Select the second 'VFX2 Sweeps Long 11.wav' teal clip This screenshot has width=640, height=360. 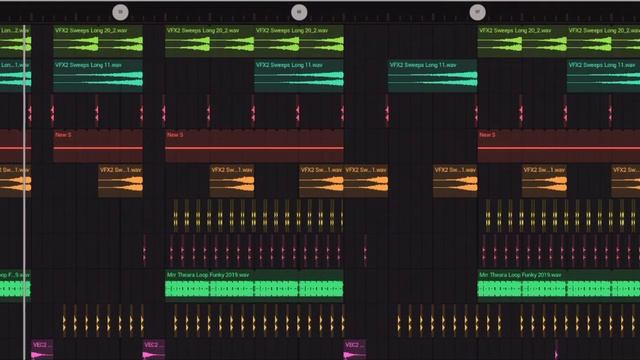(299, 76)
